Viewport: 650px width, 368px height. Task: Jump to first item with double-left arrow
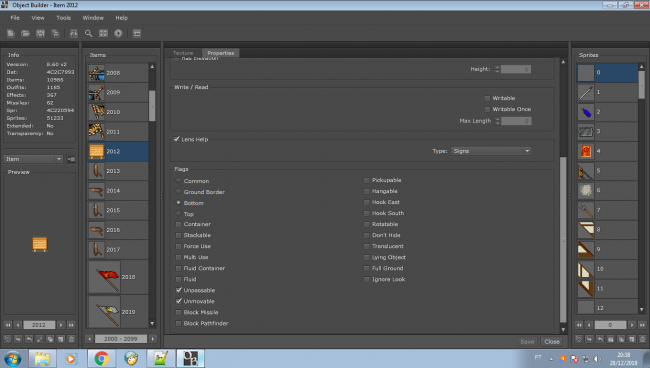8,325
